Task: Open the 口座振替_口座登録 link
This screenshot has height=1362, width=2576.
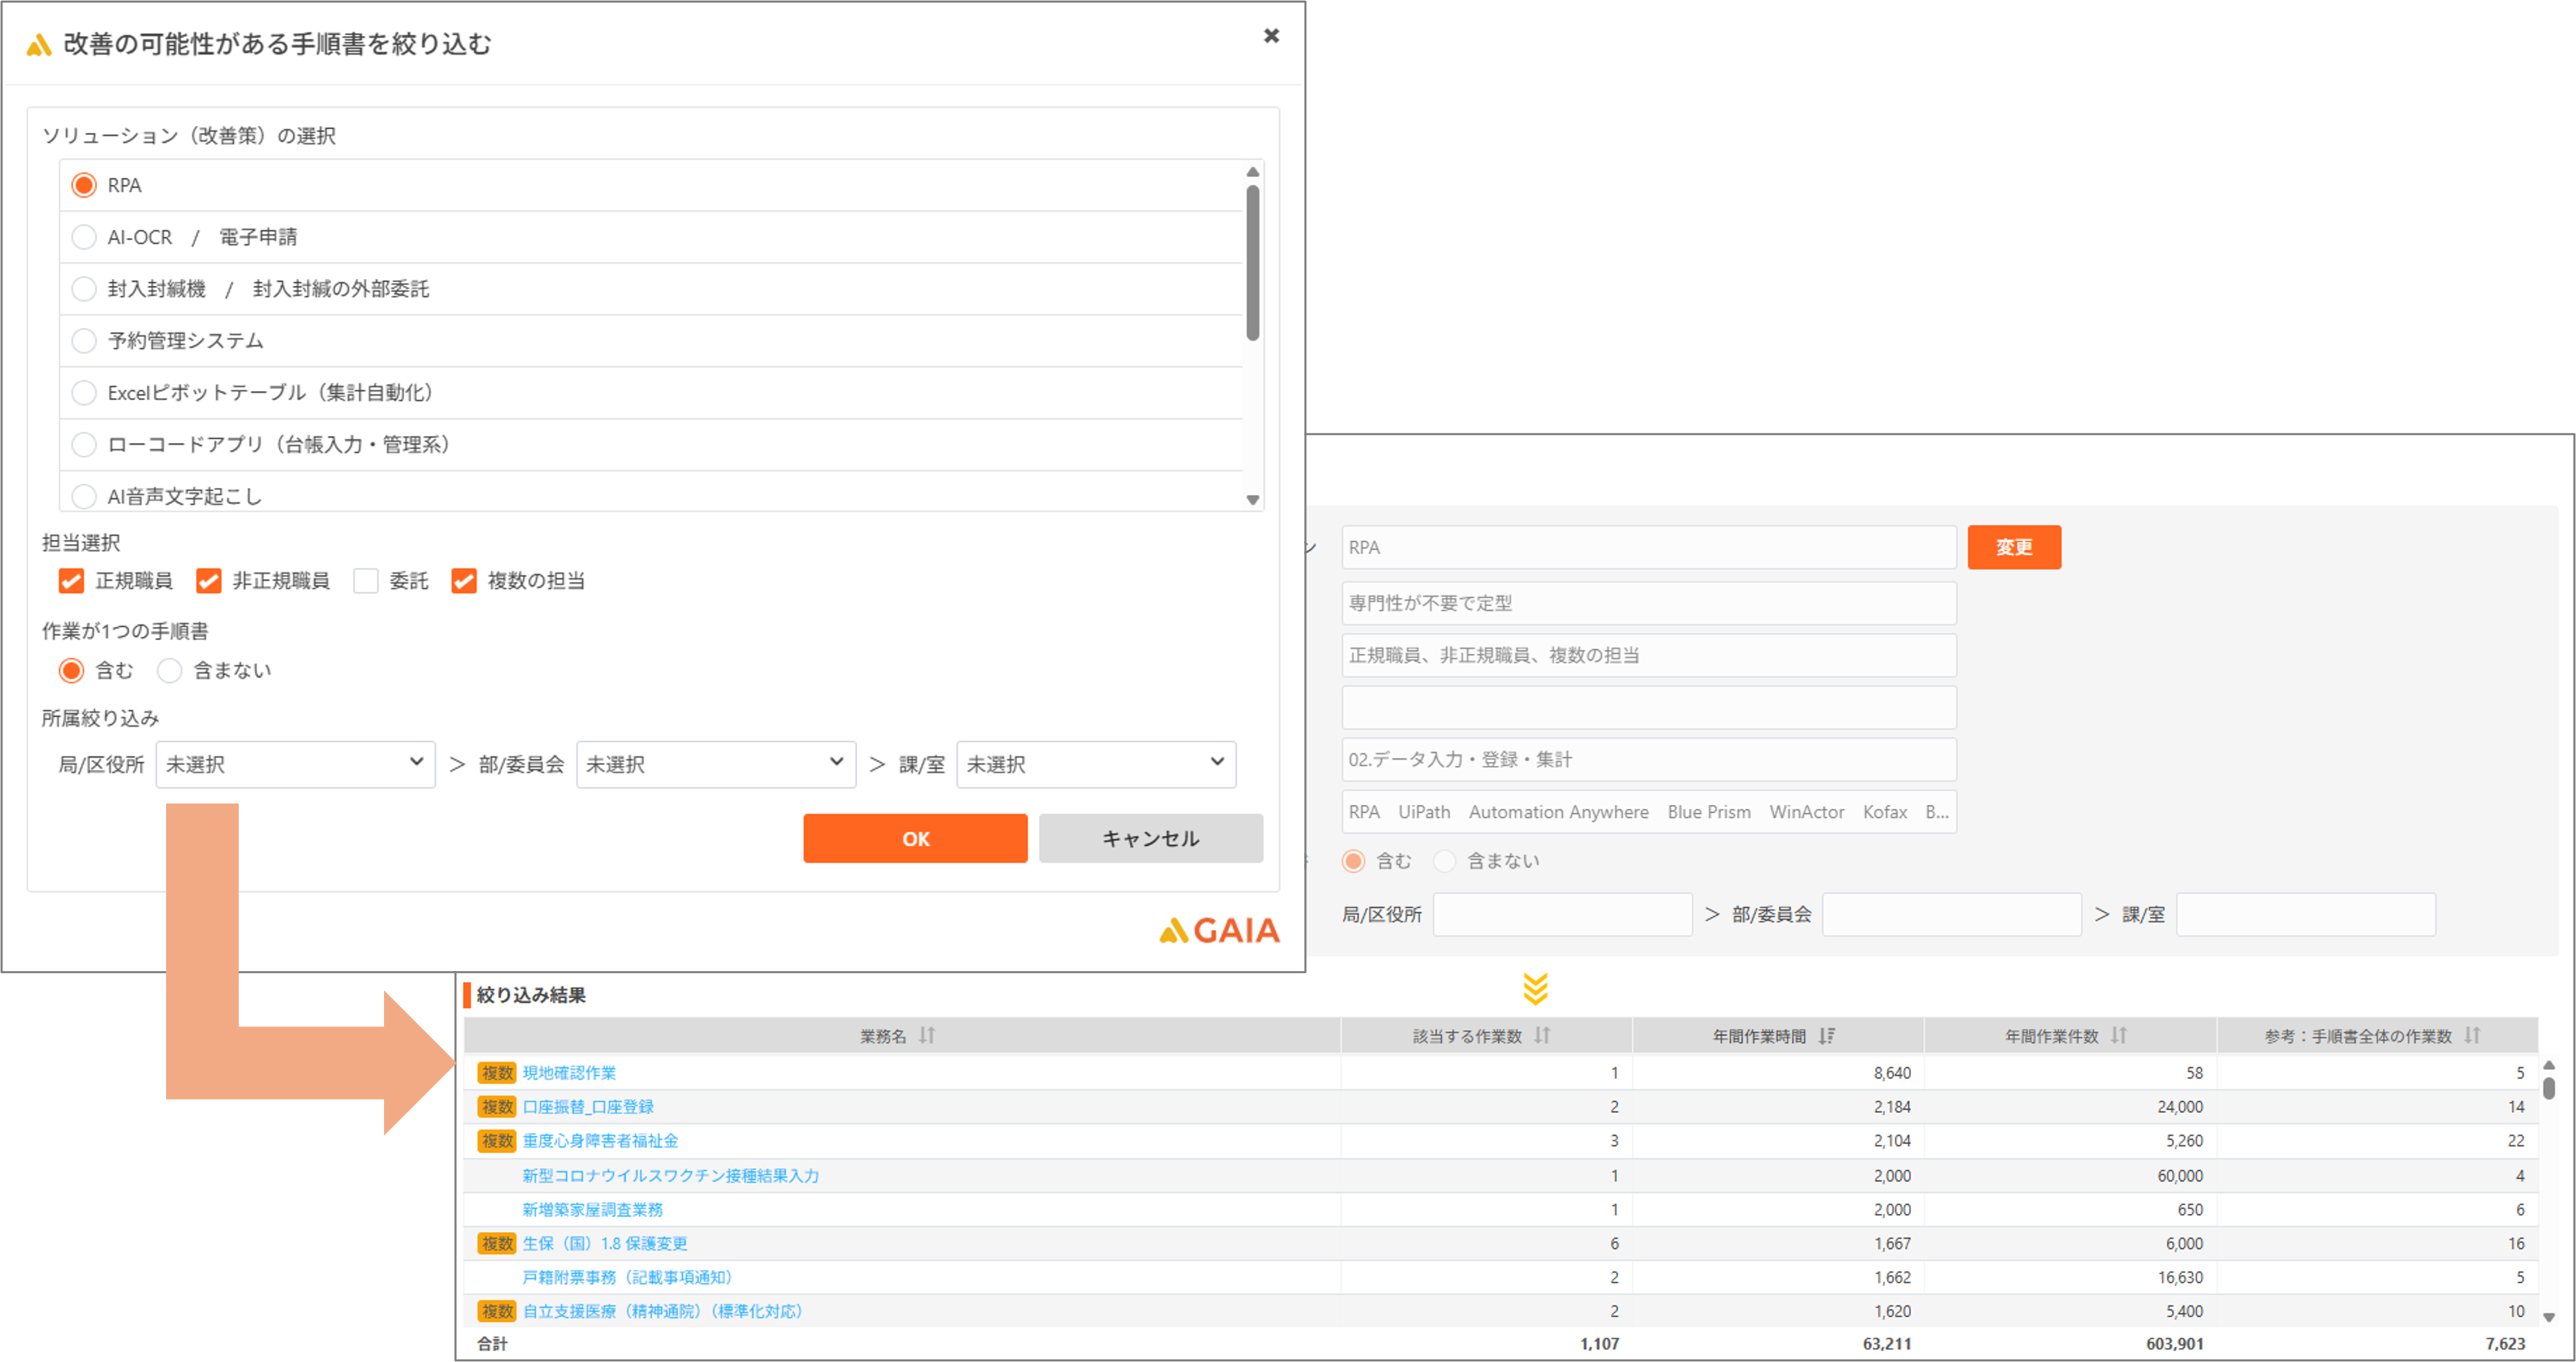Action: 588,1107
